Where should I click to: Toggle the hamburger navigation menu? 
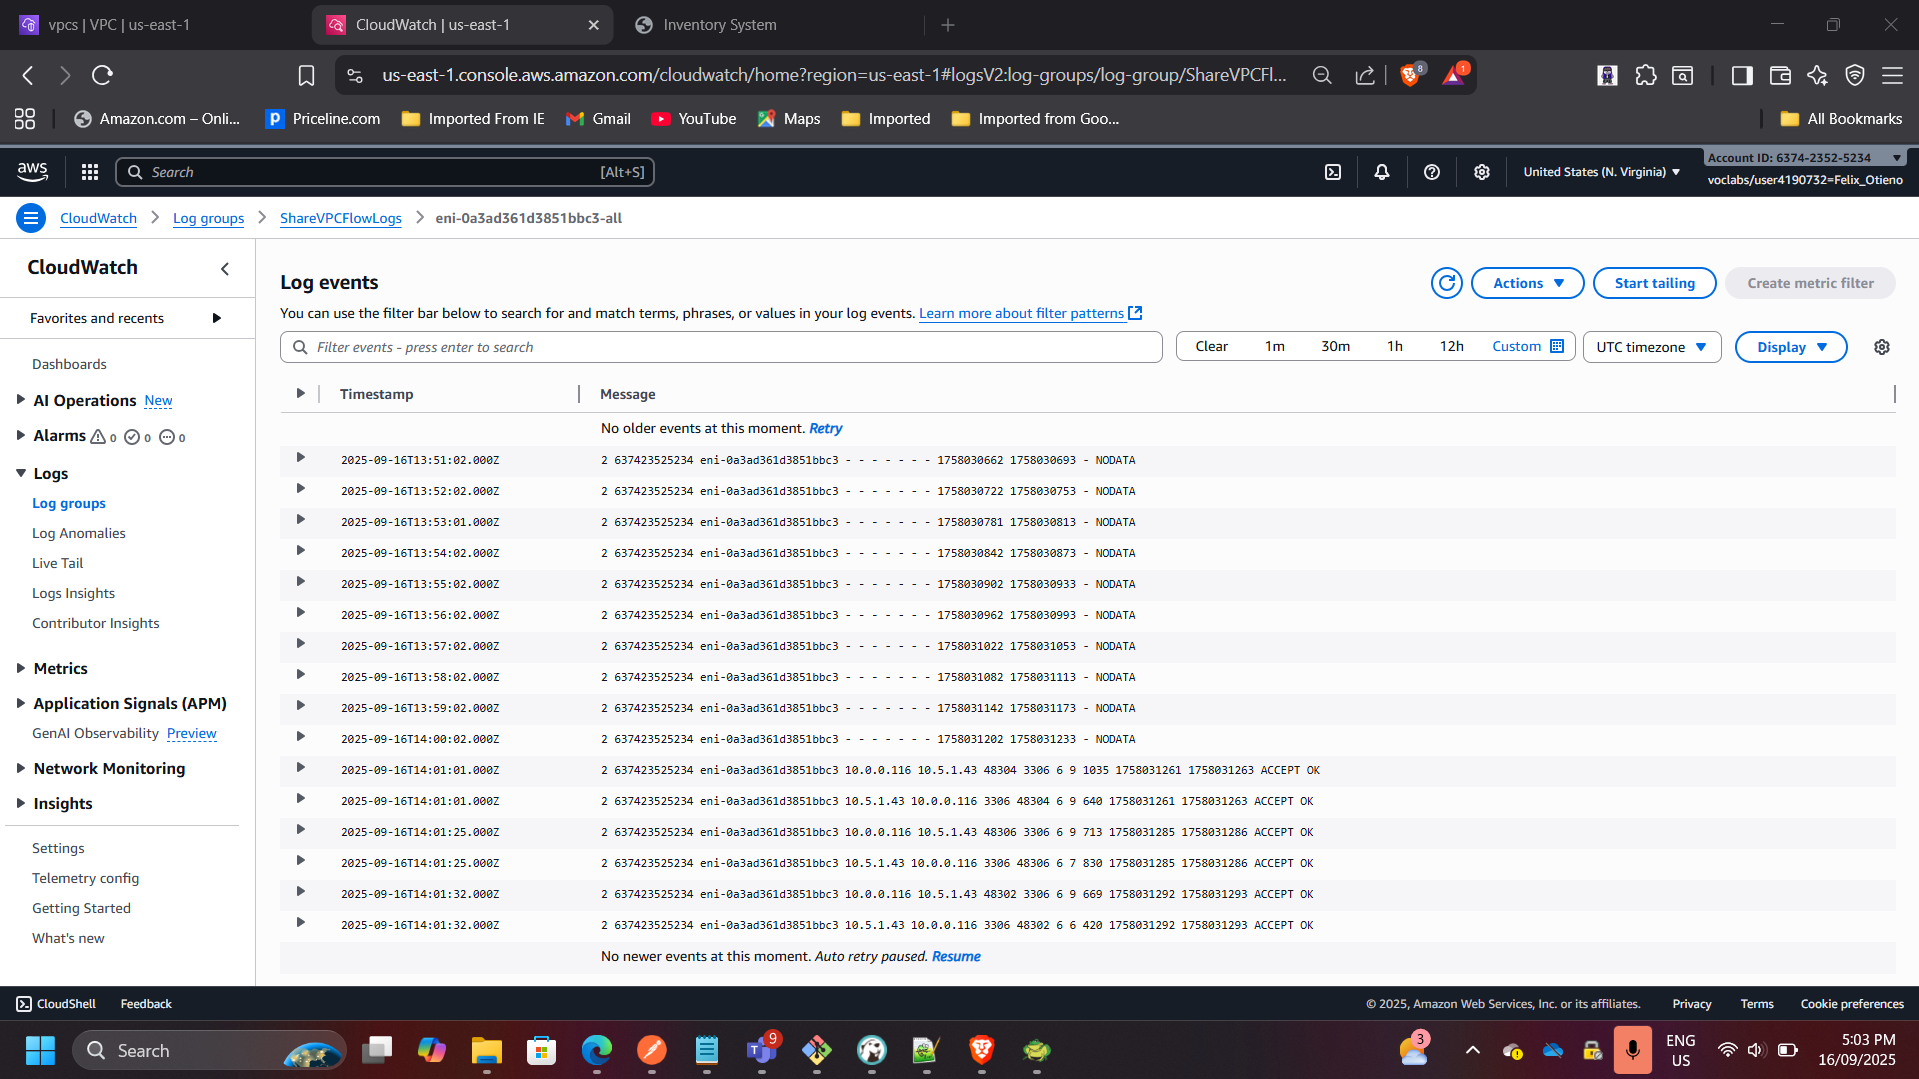[31, 218]
